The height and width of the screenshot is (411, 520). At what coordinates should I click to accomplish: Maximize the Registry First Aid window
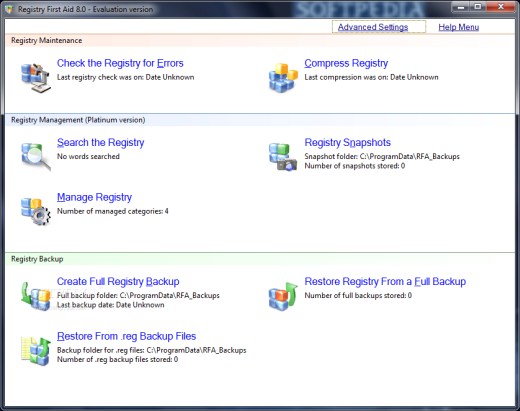(478, 7)
